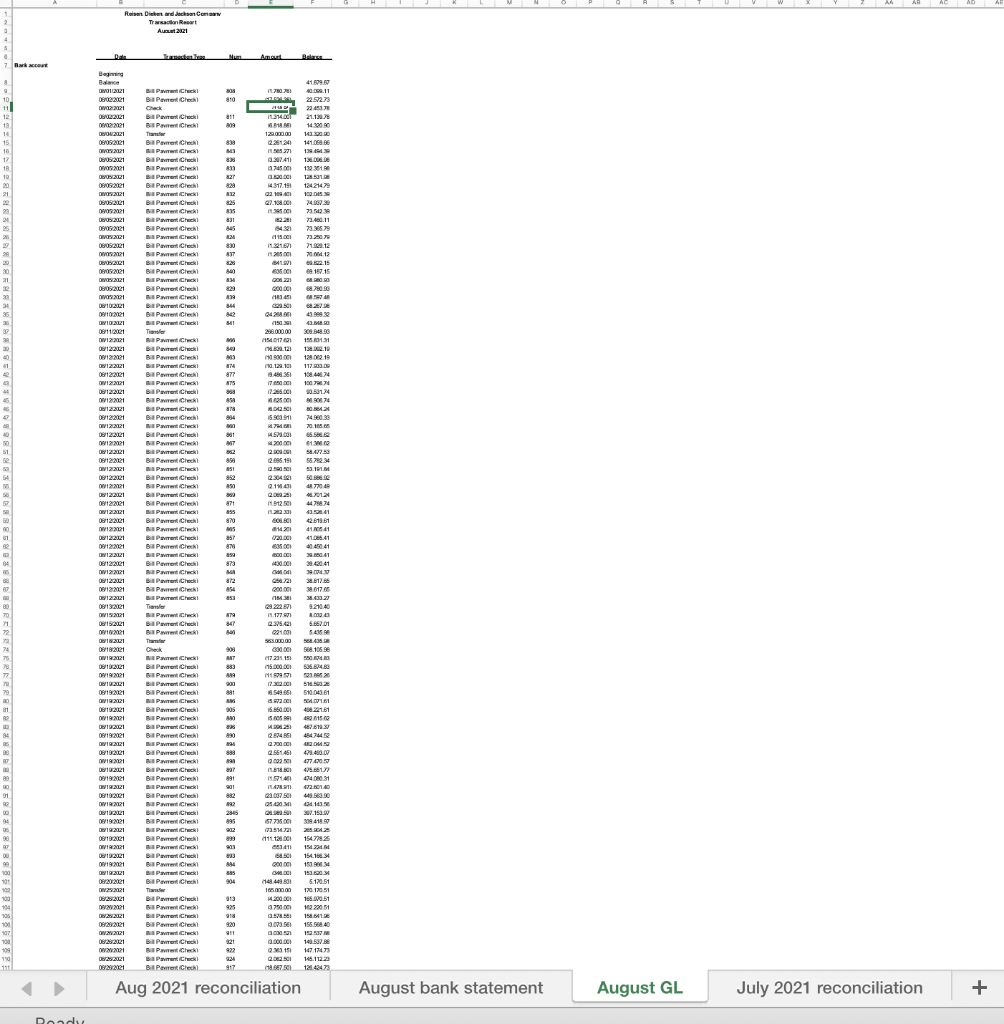Screen dimensions: 1004x1024
Task: Select the 'Check' cell in row 74
Action: (x=154, y=650)
